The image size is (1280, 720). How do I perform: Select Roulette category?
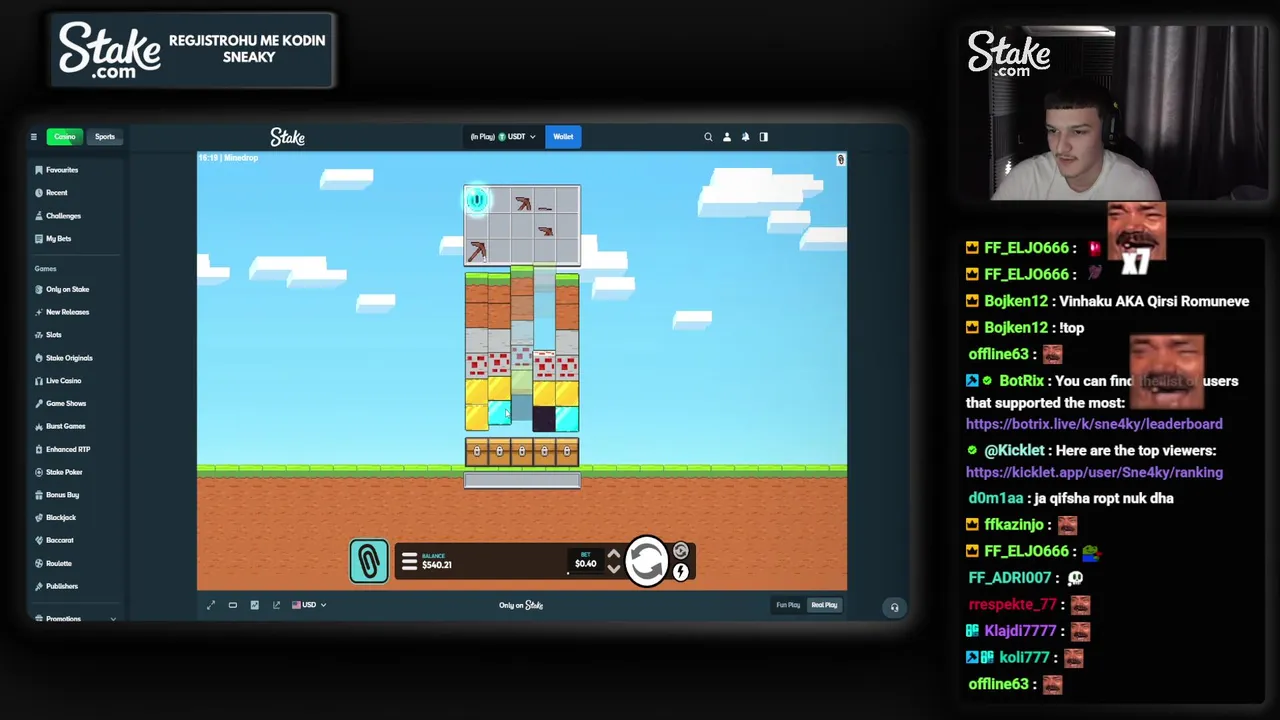point(53,564)
